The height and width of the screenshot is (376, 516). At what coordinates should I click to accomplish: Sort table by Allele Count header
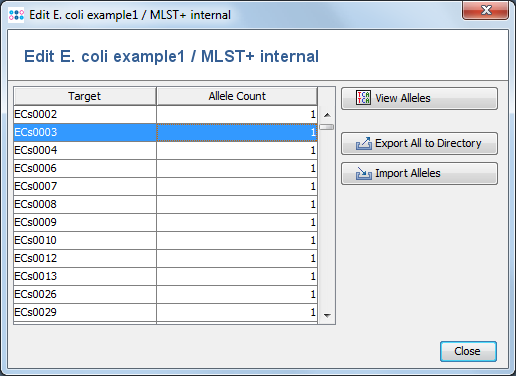tap(237, 96)
